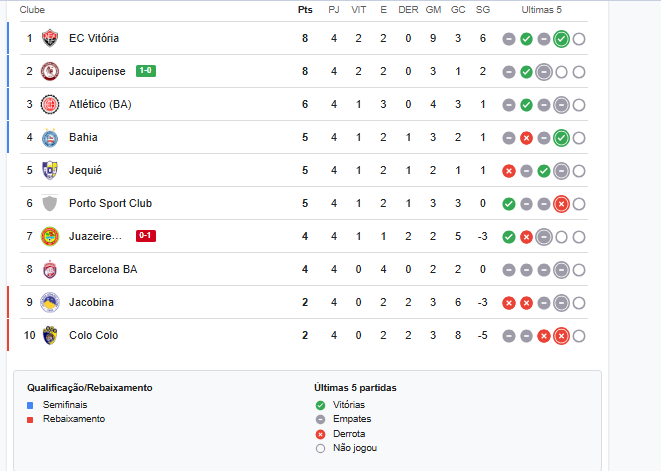Click the Juazeirense team crest

pos(50,236)
